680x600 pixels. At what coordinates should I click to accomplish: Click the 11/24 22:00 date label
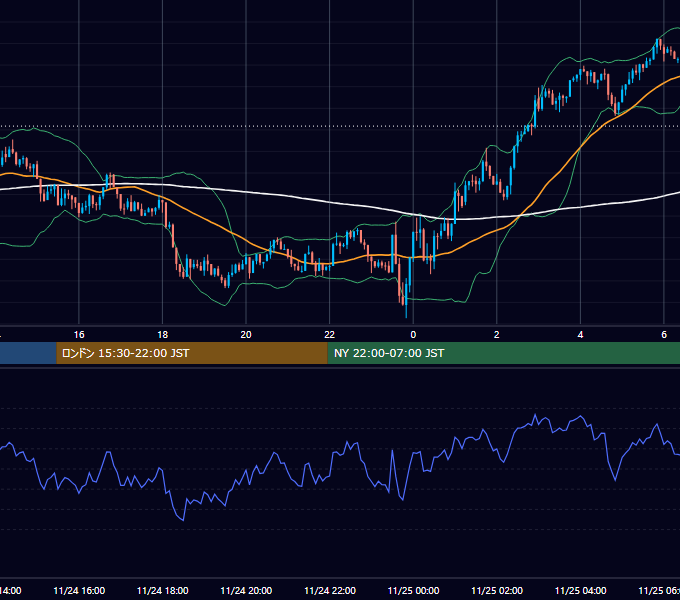(x=330, y=590)
